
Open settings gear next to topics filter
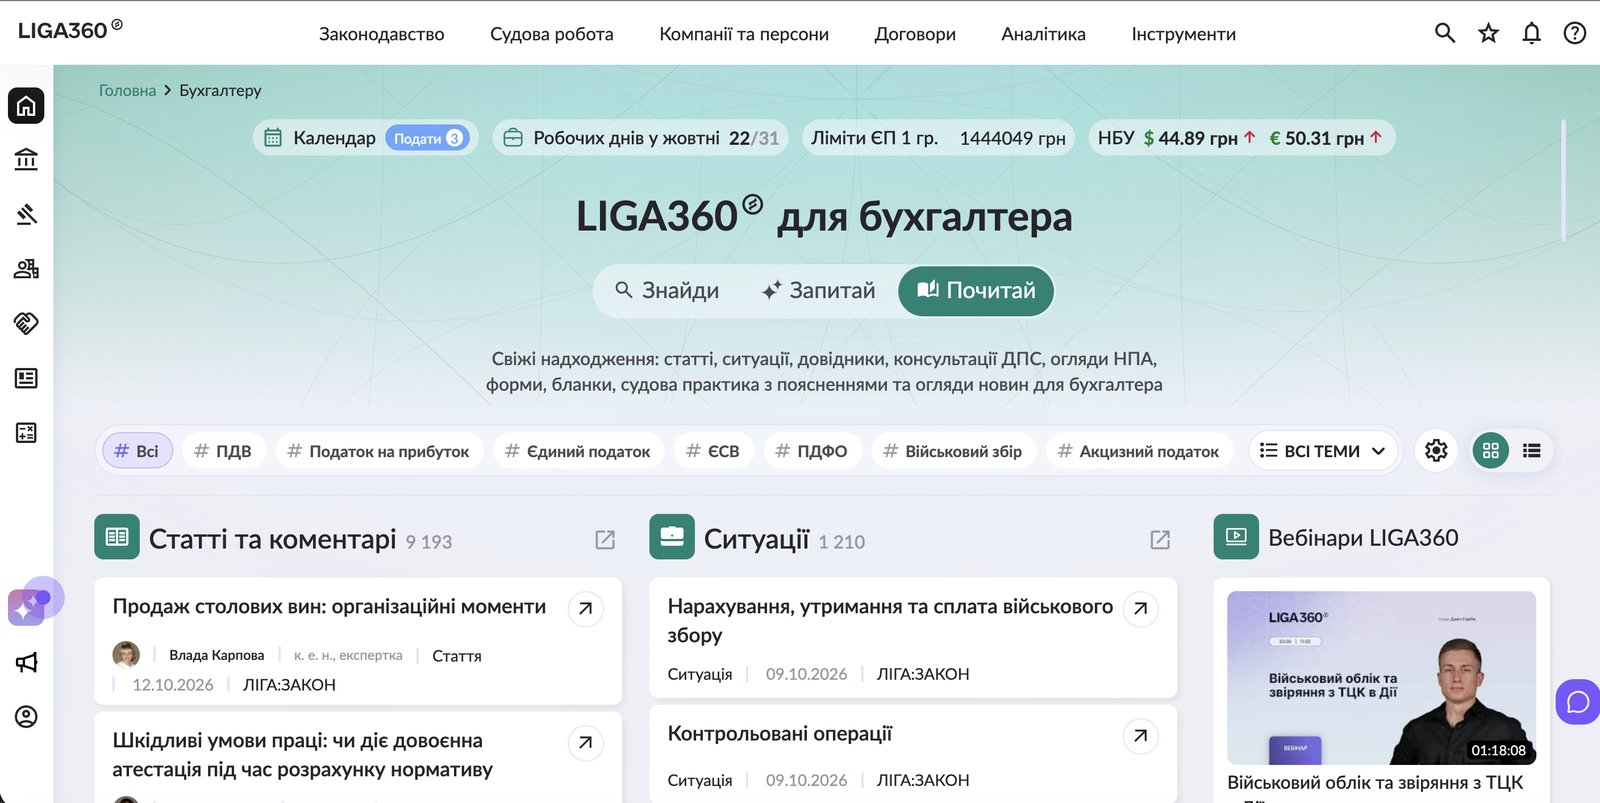(x=1436, y=451)
